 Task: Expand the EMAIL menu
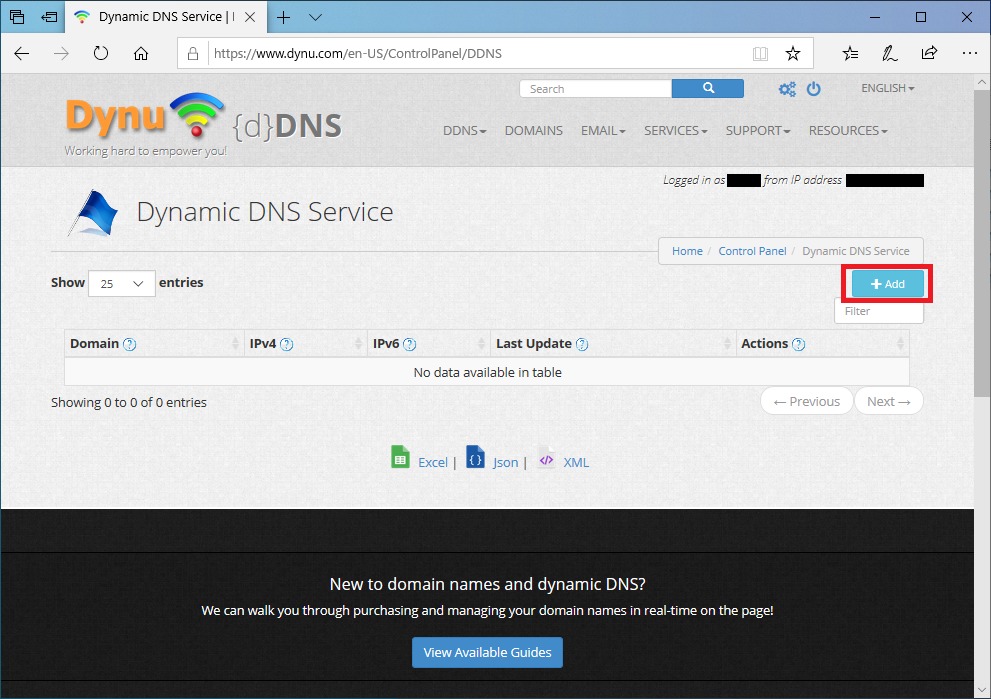click(x=603, y=131)
